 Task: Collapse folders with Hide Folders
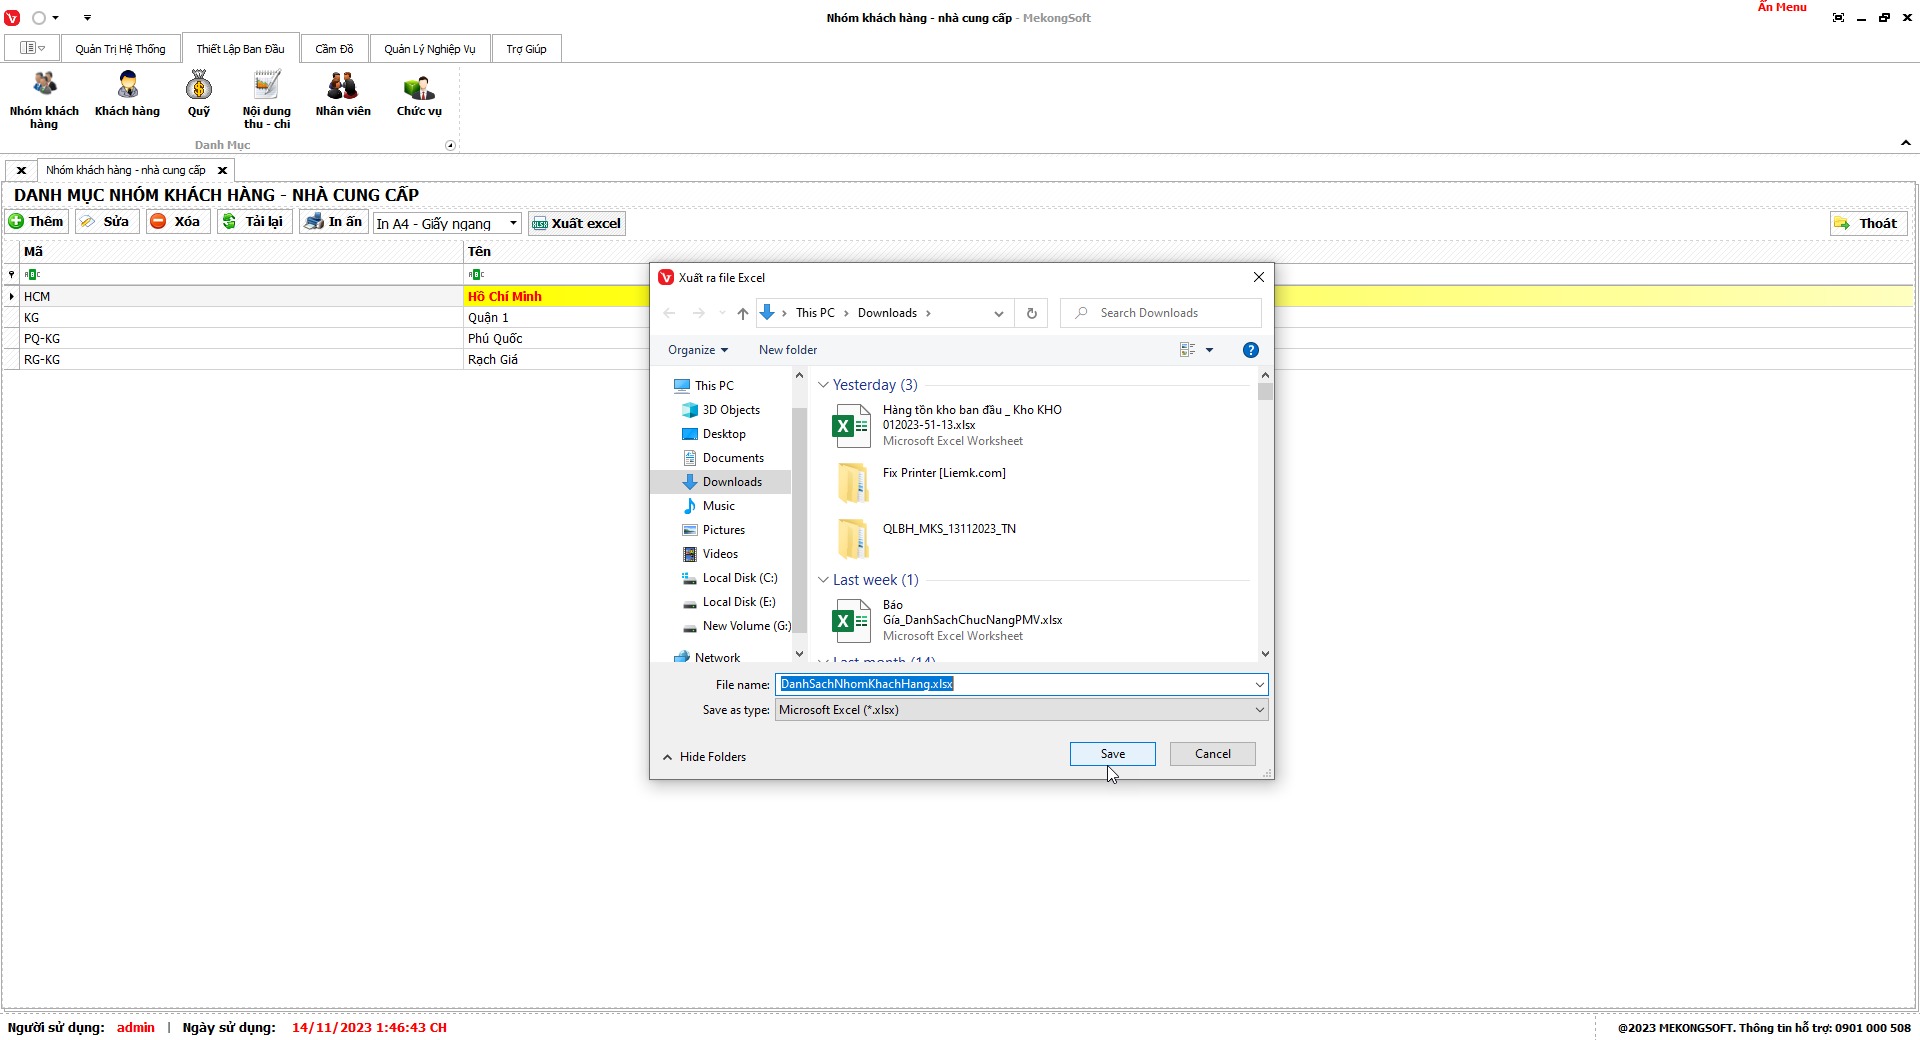click(x=704, y=757)
